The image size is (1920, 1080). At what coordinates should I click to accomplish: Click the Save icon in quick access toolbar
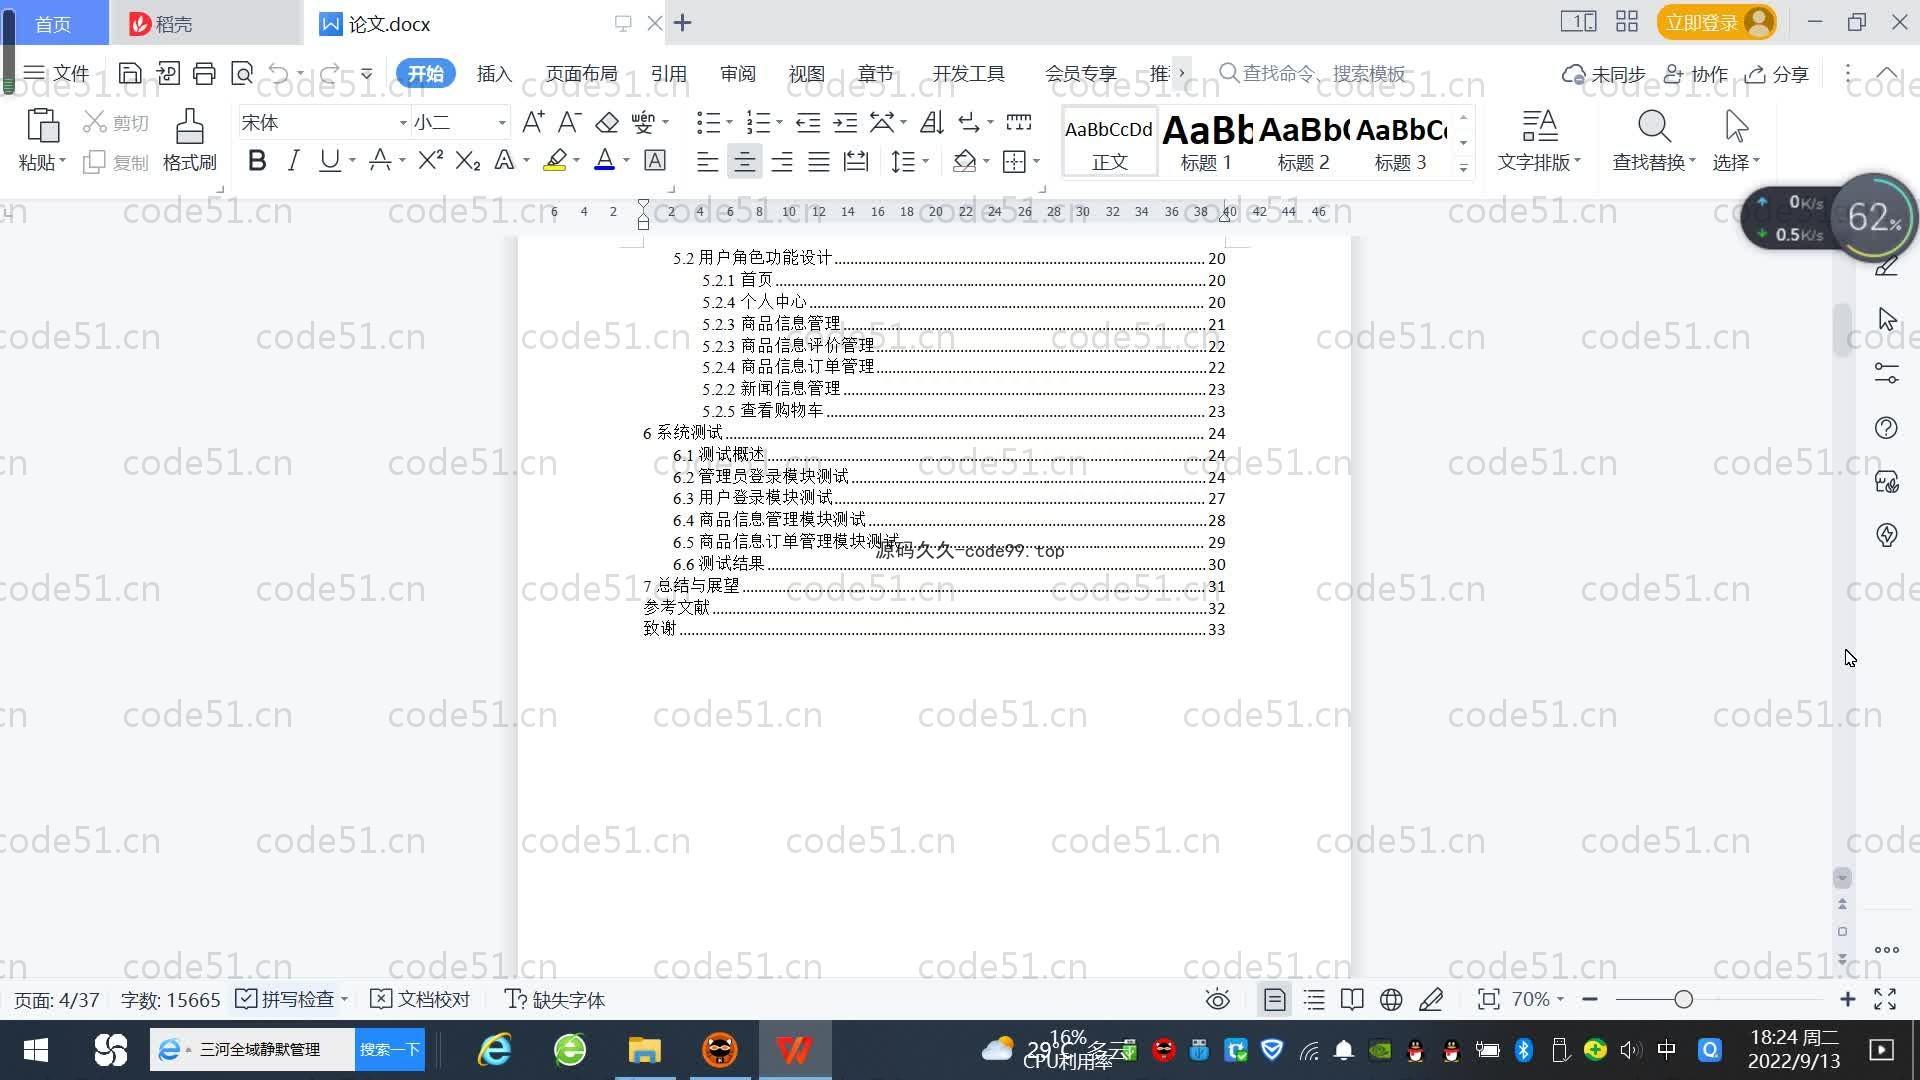[129, 73]
